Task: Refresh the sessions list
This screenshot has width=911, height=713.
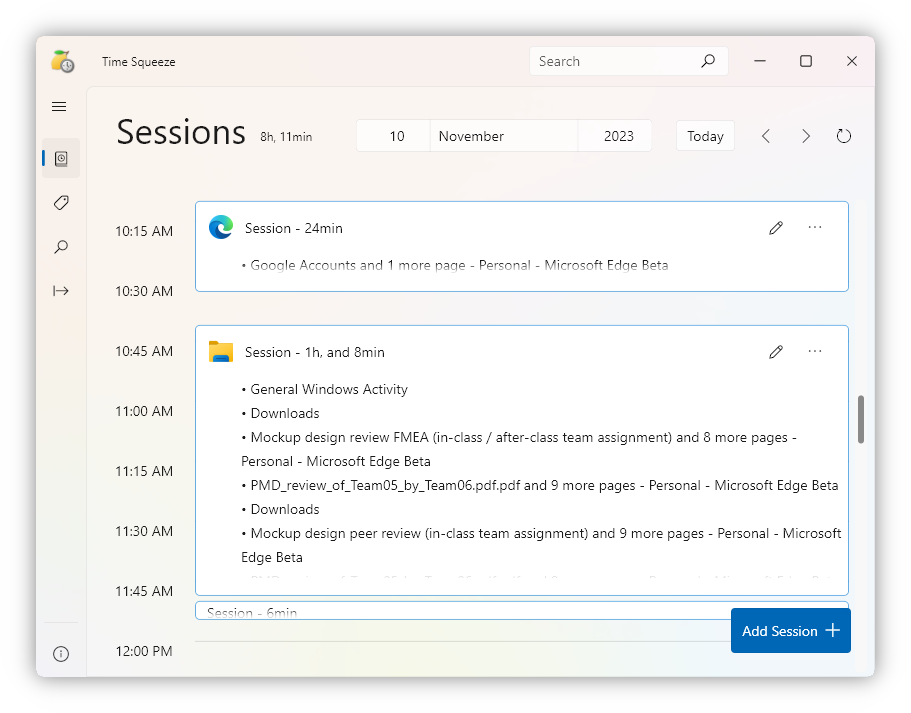Action: click(x=844, y=136)
